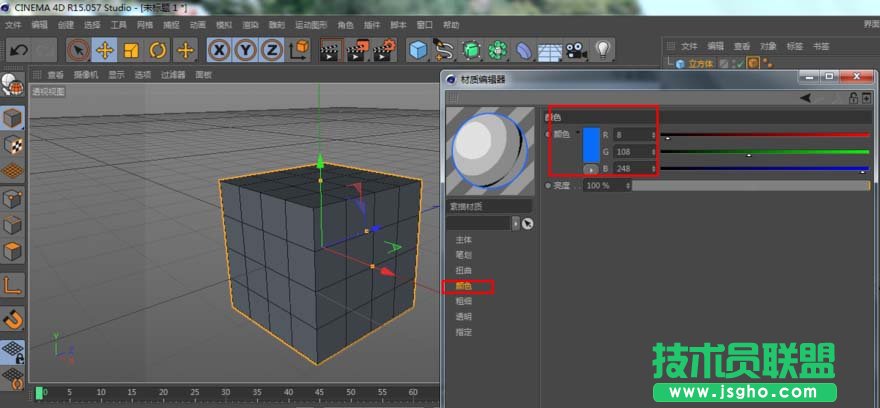Open the 文件 menu in menu bar
The width and height of the screenshot is (880, 408).
tap(13, 24)
